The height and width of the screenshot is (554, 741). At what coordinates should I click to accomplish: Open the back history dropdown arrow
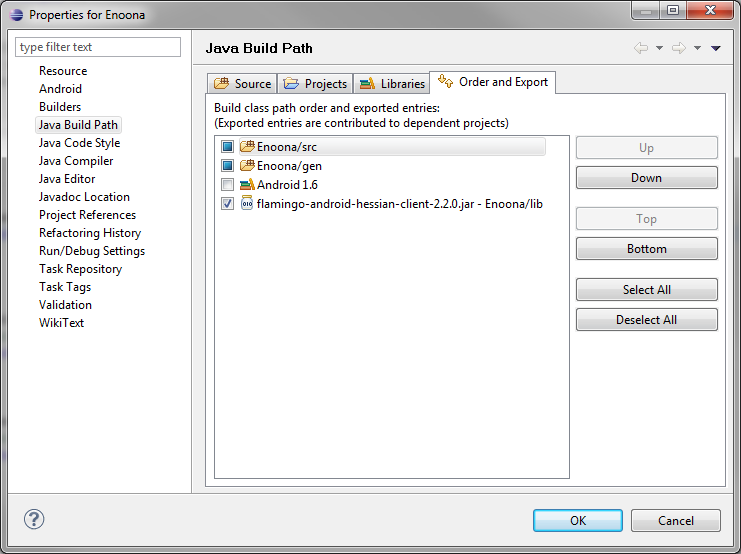pos(660,49)
